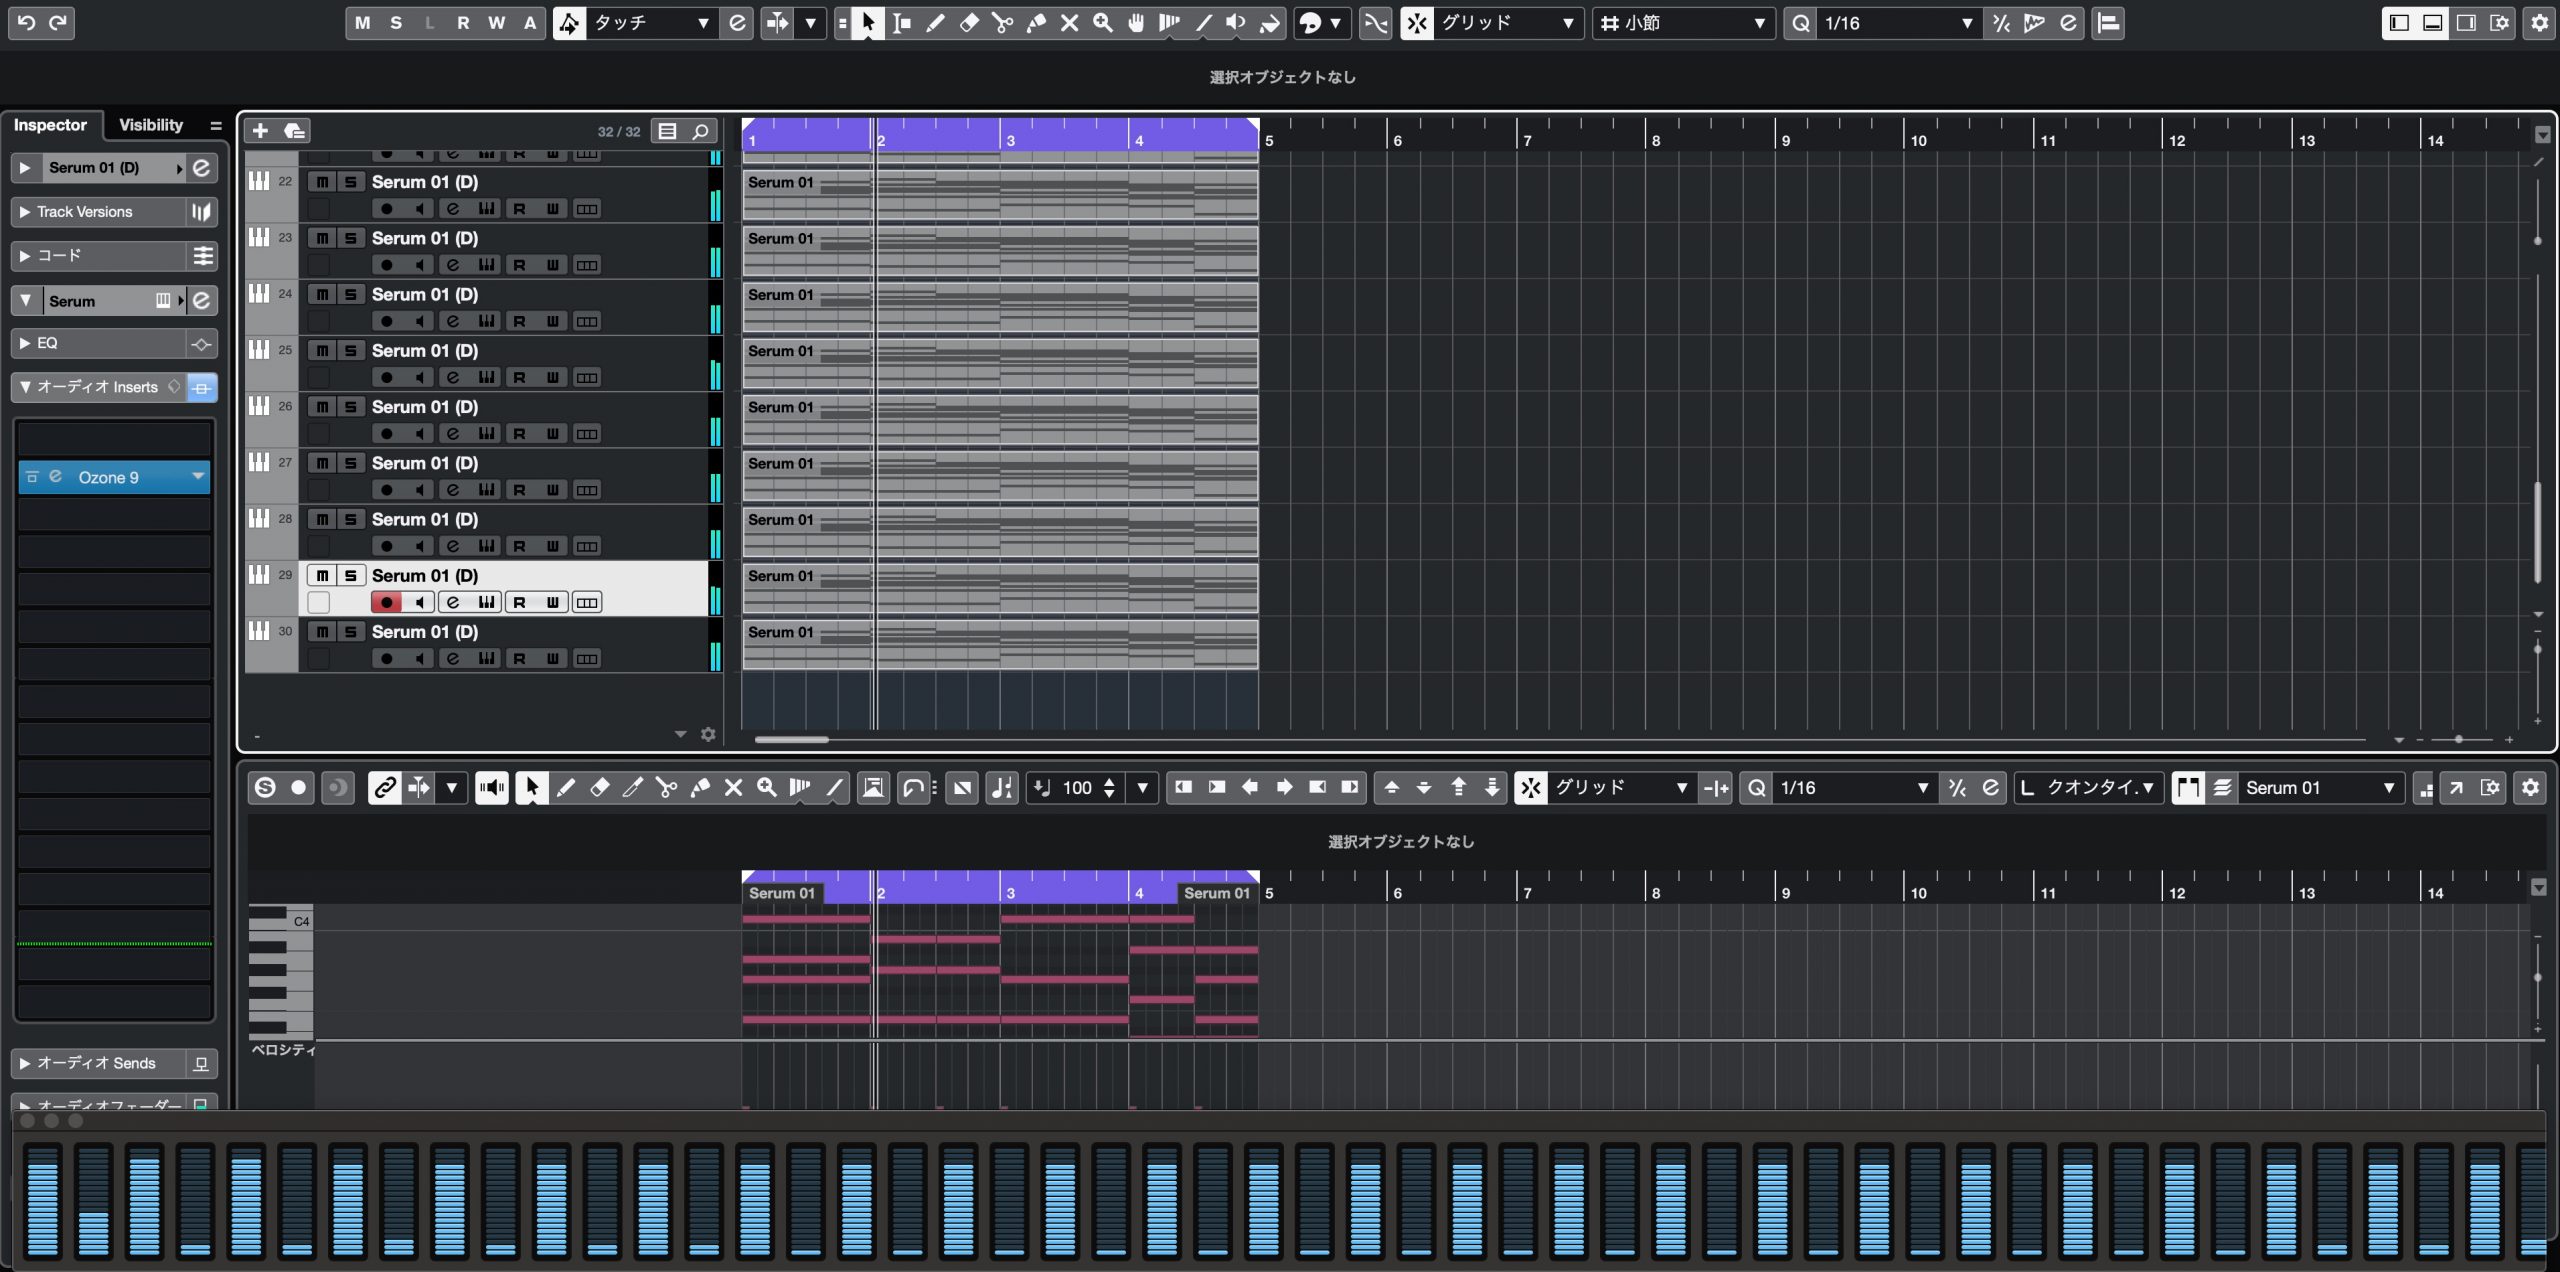Toggle left zone visibility at top right

coord(2399,23)
